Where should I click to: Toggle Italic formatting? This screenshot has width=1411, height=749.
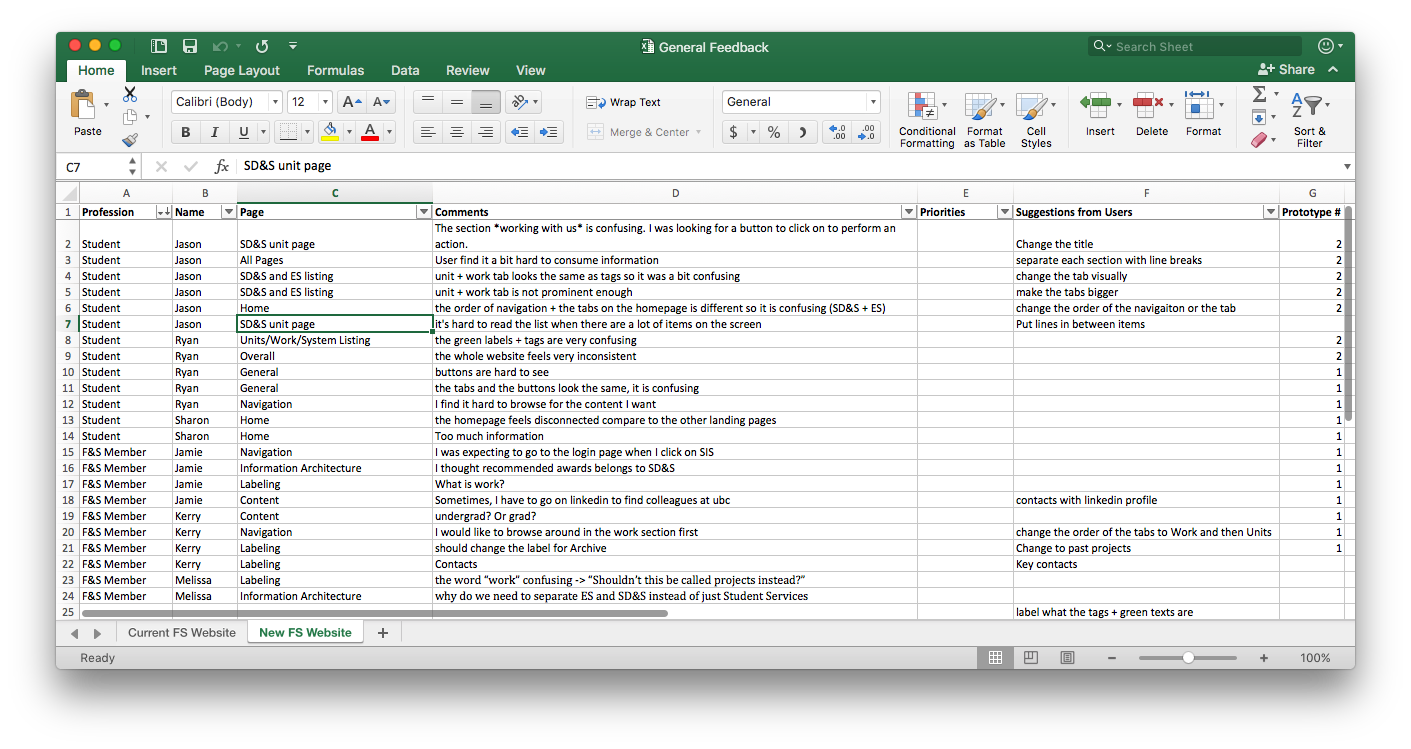point(214,132)
